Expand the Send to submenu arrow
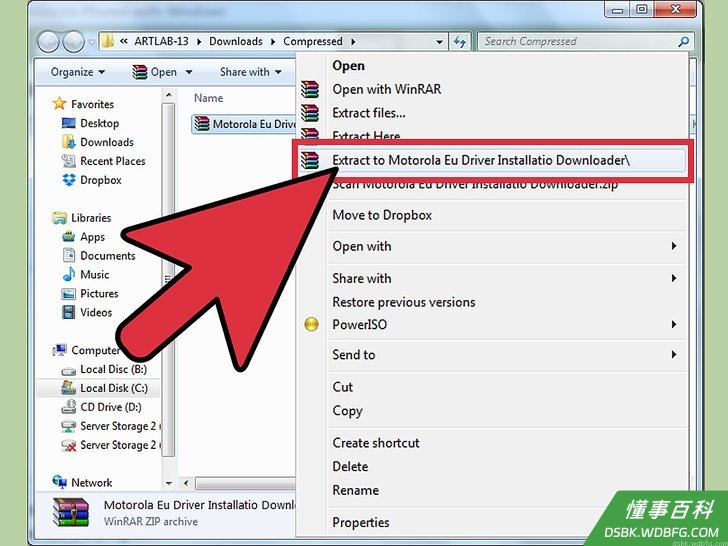 pyautogui.click(x=674, y=355)
